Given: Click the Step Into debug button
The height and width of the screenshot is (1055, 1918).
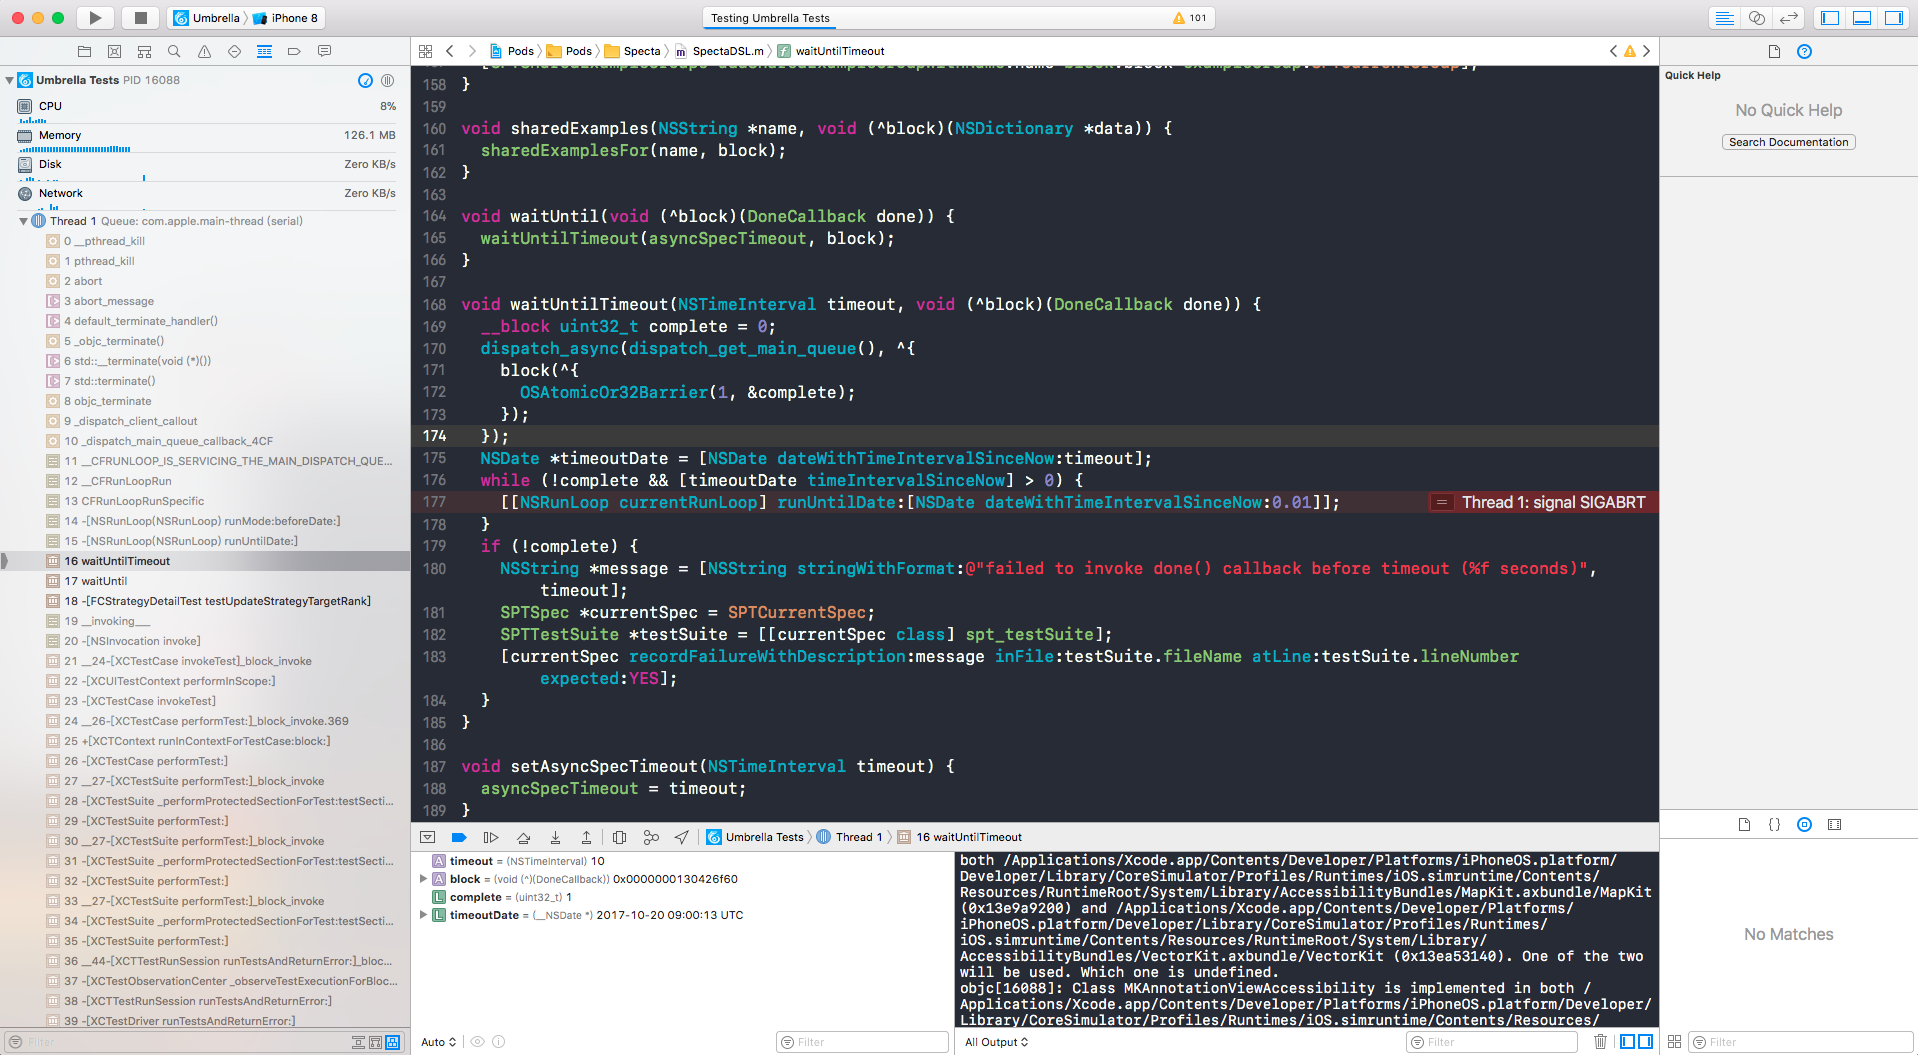Looking at the screenshot, I should click(555, 837).
